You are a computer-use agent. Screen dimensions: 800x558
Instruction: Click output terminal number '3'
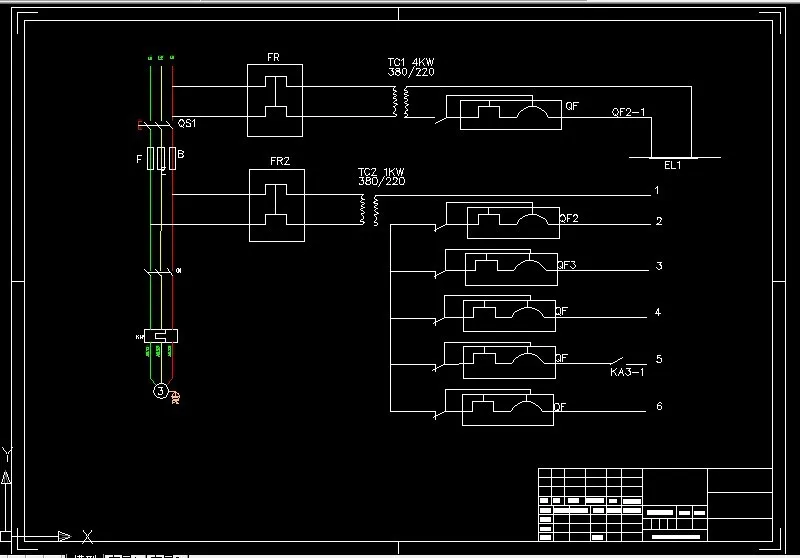(x=659, y=266)
